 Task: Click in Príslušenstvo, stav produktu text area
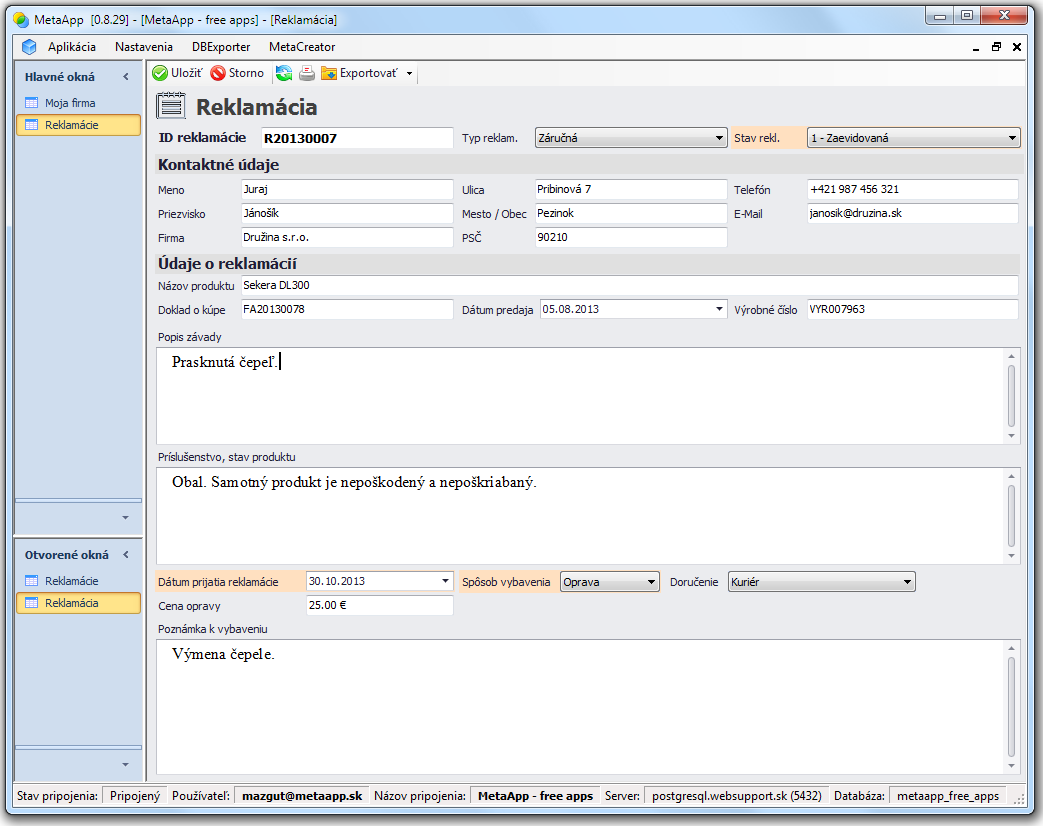(580, 516)
